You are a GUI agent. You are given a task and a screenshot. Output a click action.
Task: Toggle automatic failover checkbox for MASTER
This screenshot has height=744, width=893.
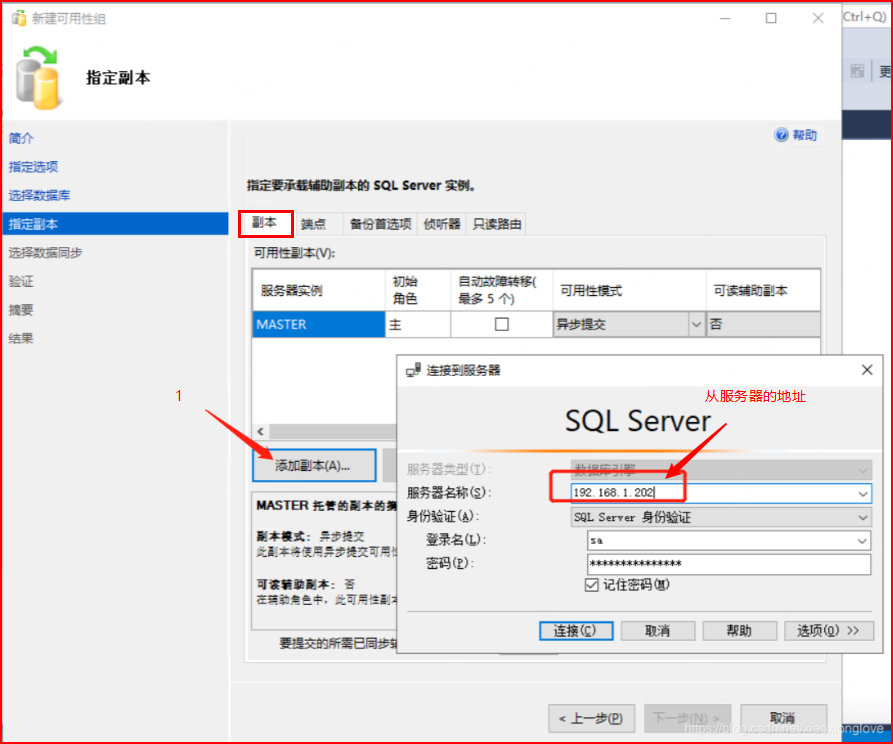click(502, 324)
